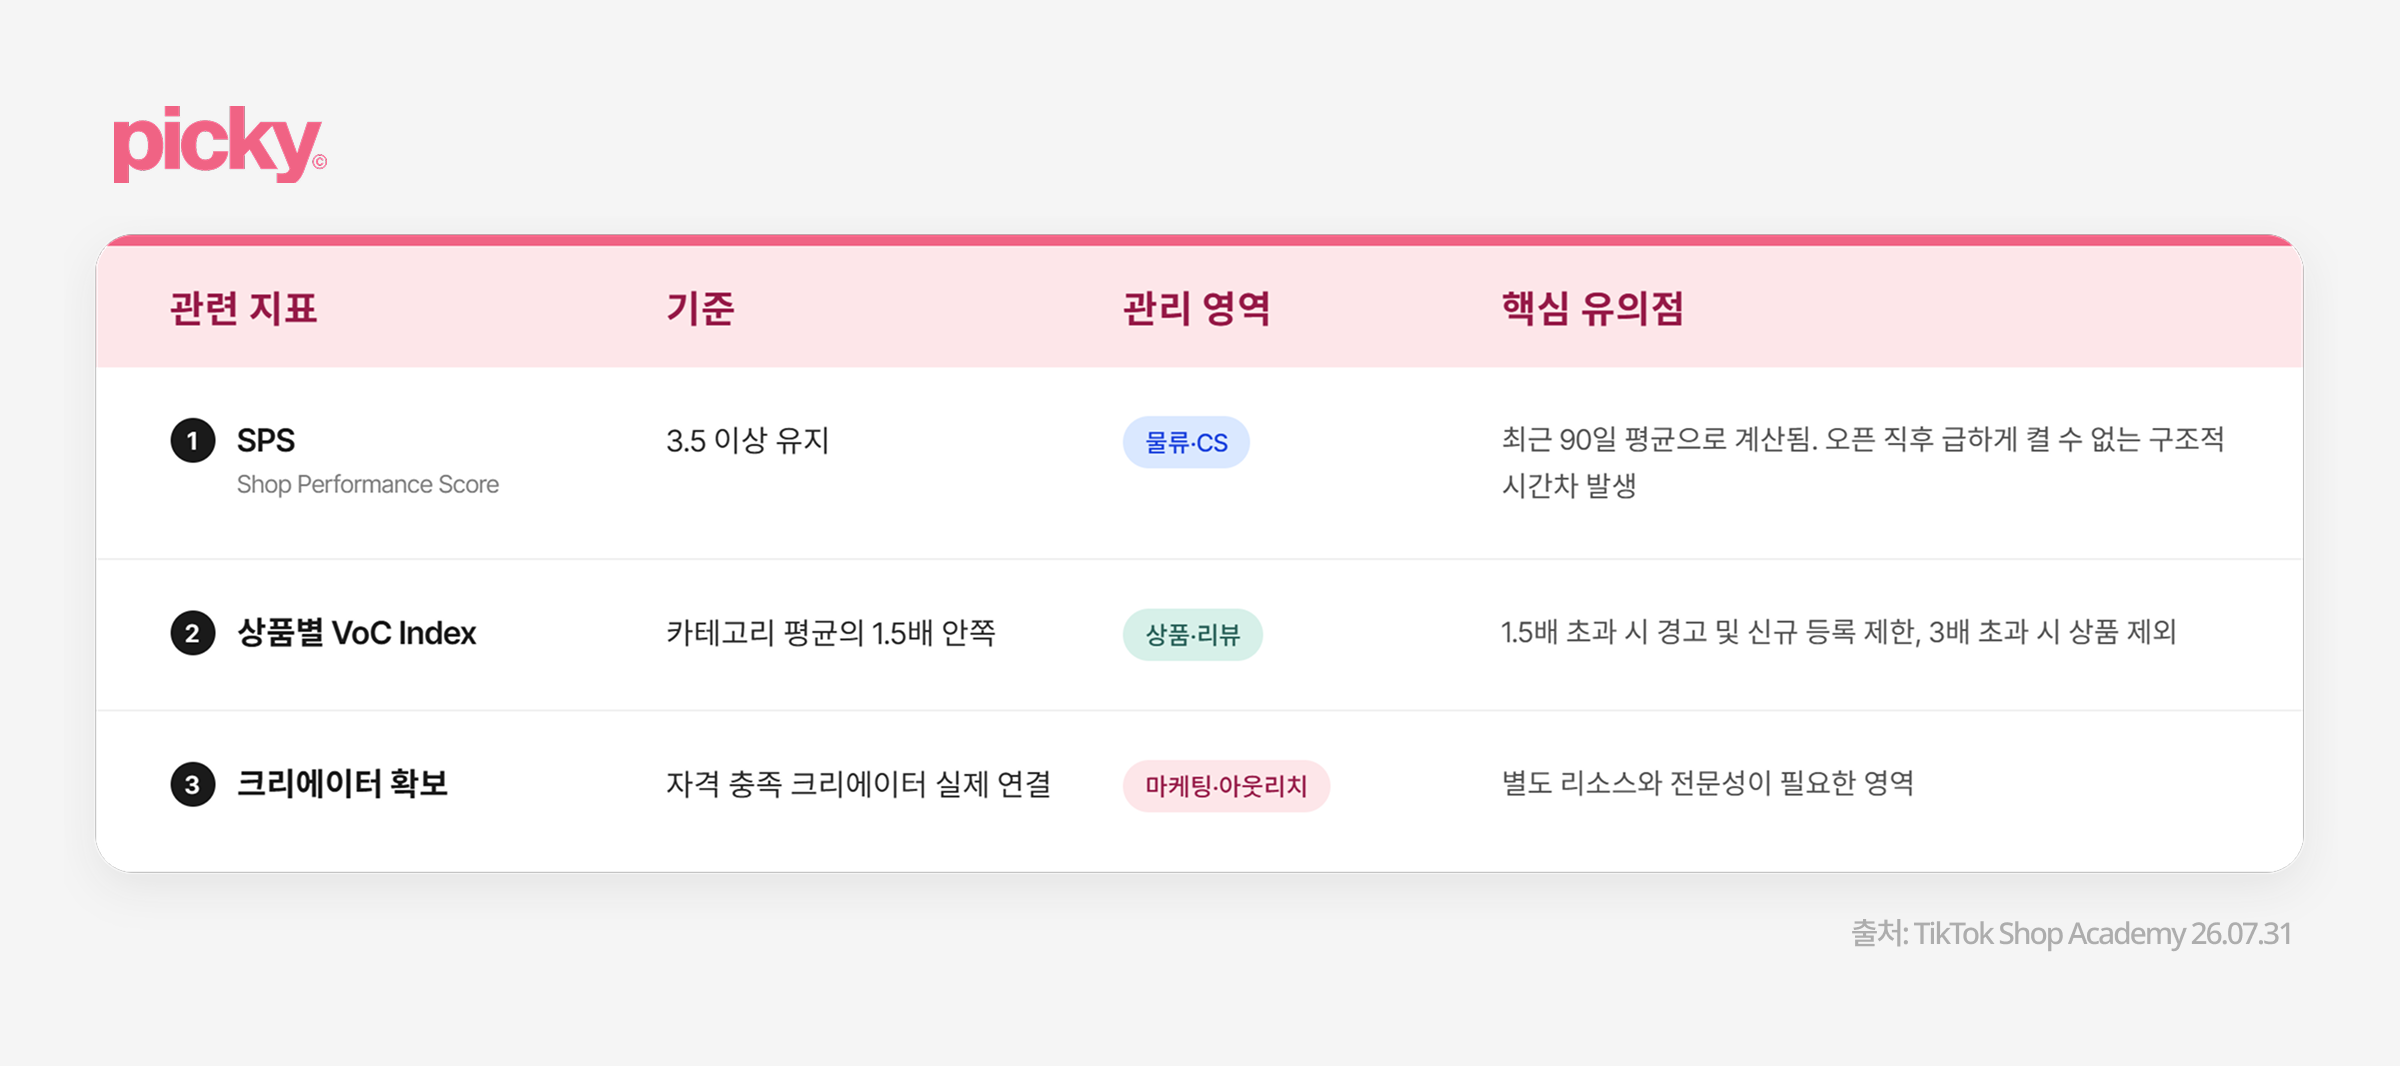Select the 핵심 유의점 column header

(x=1592, y=308)
